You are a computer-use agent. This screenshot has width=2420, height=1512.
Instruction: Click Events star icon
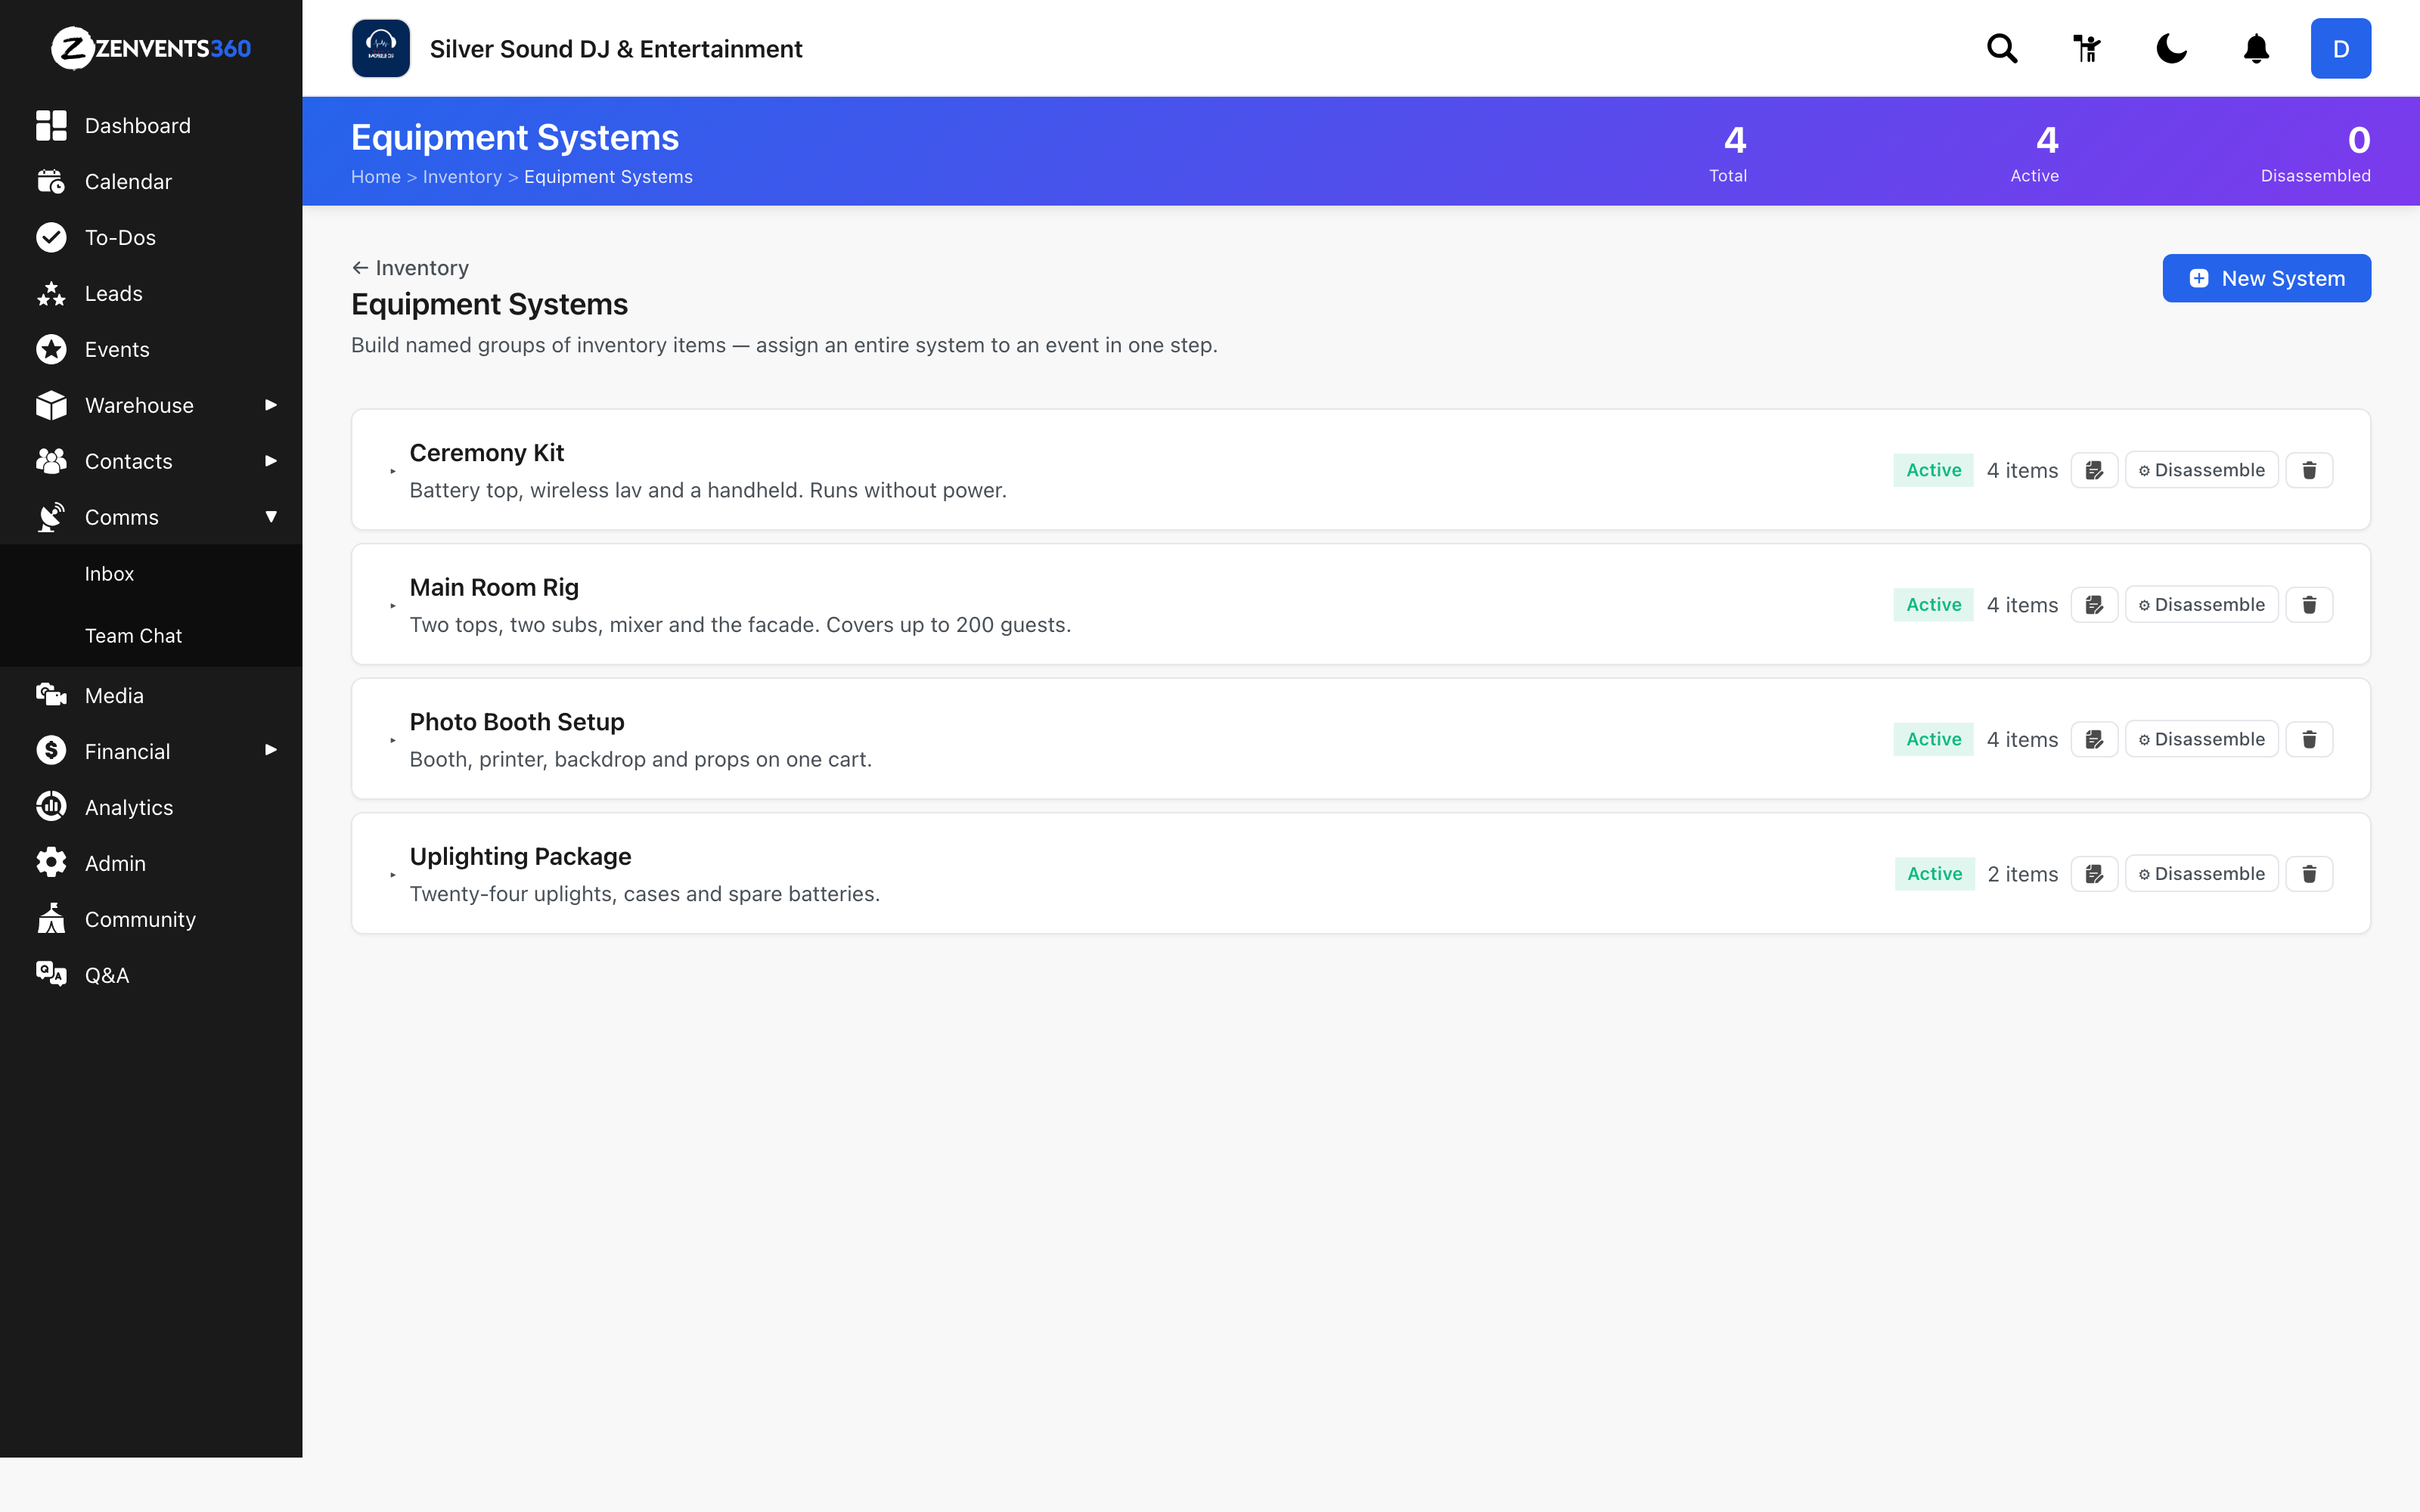(x=51, y=350)
